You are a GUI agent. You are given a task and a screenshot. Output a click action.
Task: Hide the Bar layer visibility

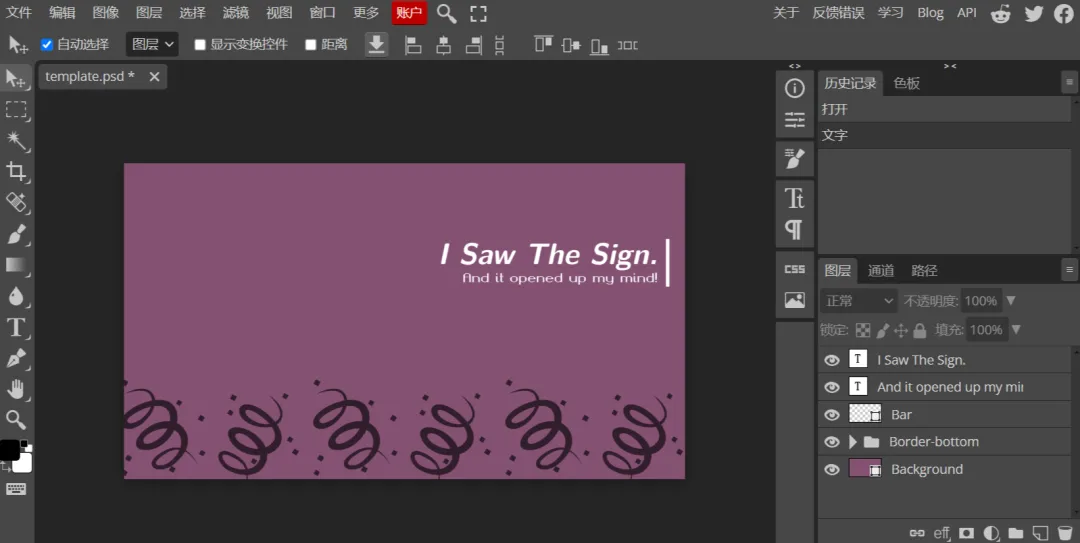coord(832,415)
